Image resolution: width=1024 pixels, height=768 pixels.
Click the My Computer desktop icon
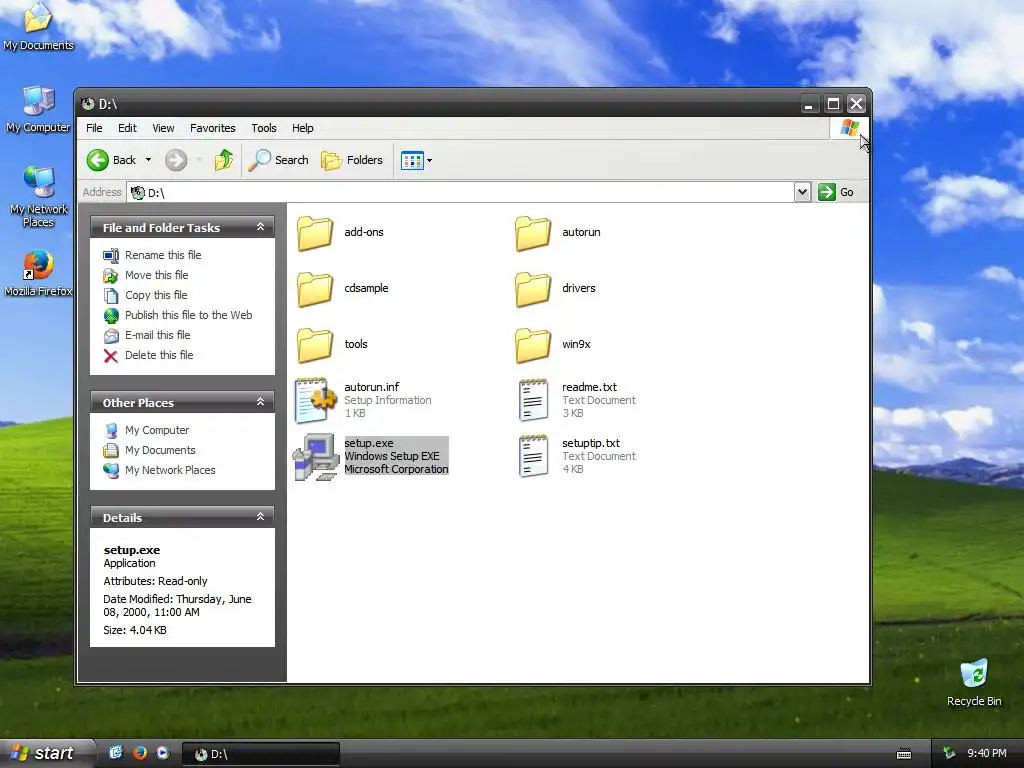(x=38, y=109)
